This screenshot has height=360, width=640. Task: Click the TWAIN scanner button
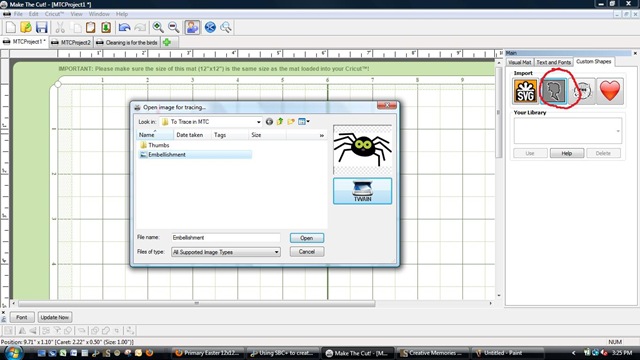(x=362, y=191)
